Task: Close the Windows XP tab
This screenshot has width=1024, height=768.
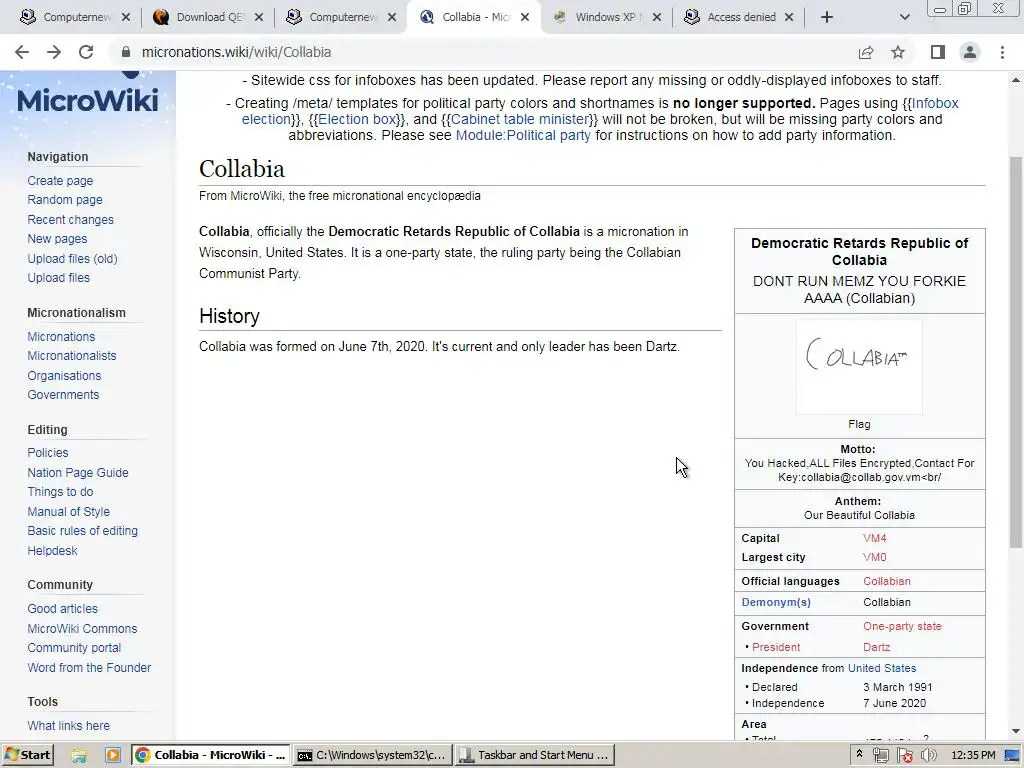Action: 656,18
